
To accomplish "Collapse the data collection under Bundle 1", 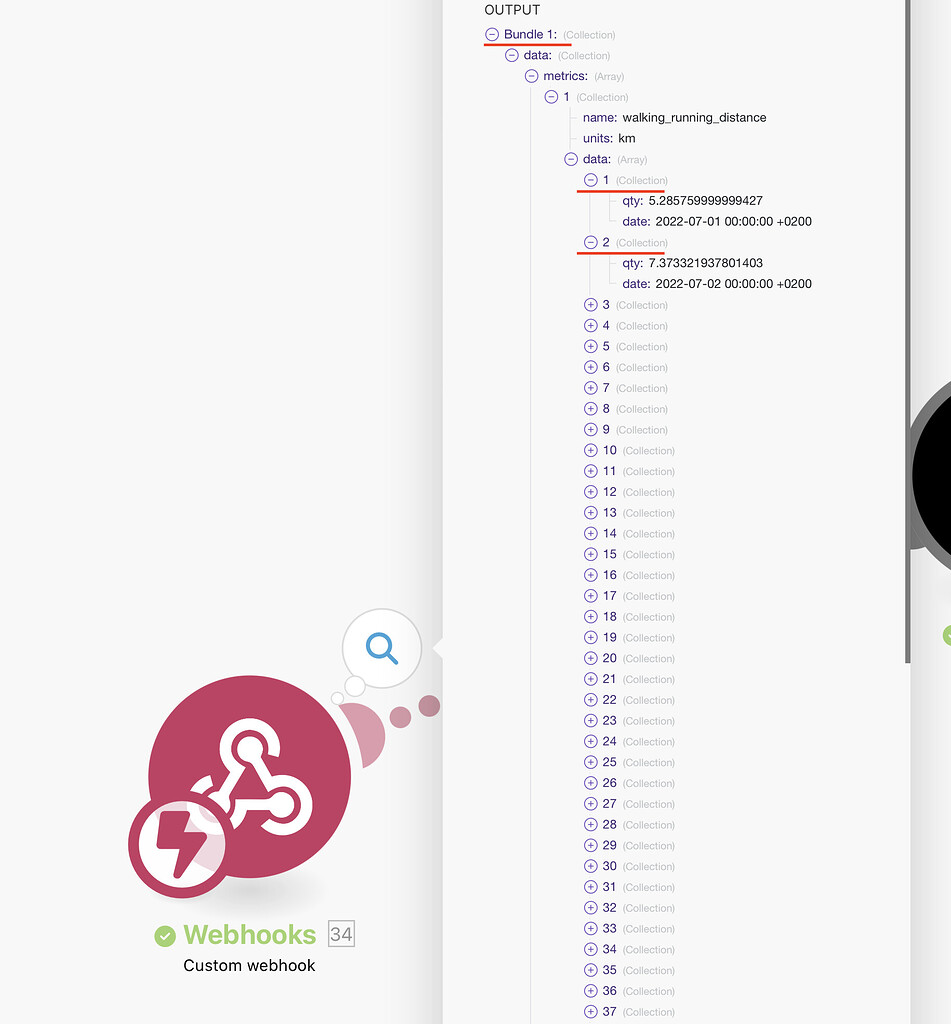I will [511, 55].
